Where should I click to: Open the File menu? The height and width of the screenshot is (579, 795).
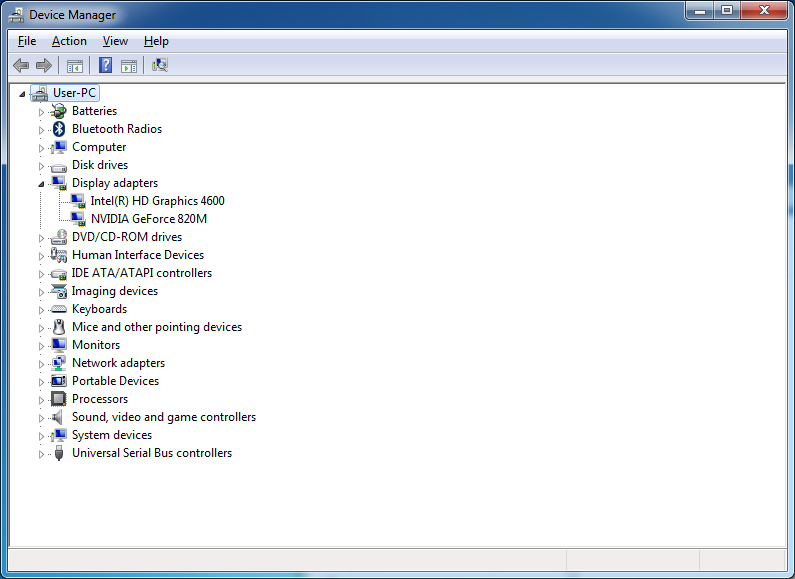pyautogui.click(x=27, y=41)
